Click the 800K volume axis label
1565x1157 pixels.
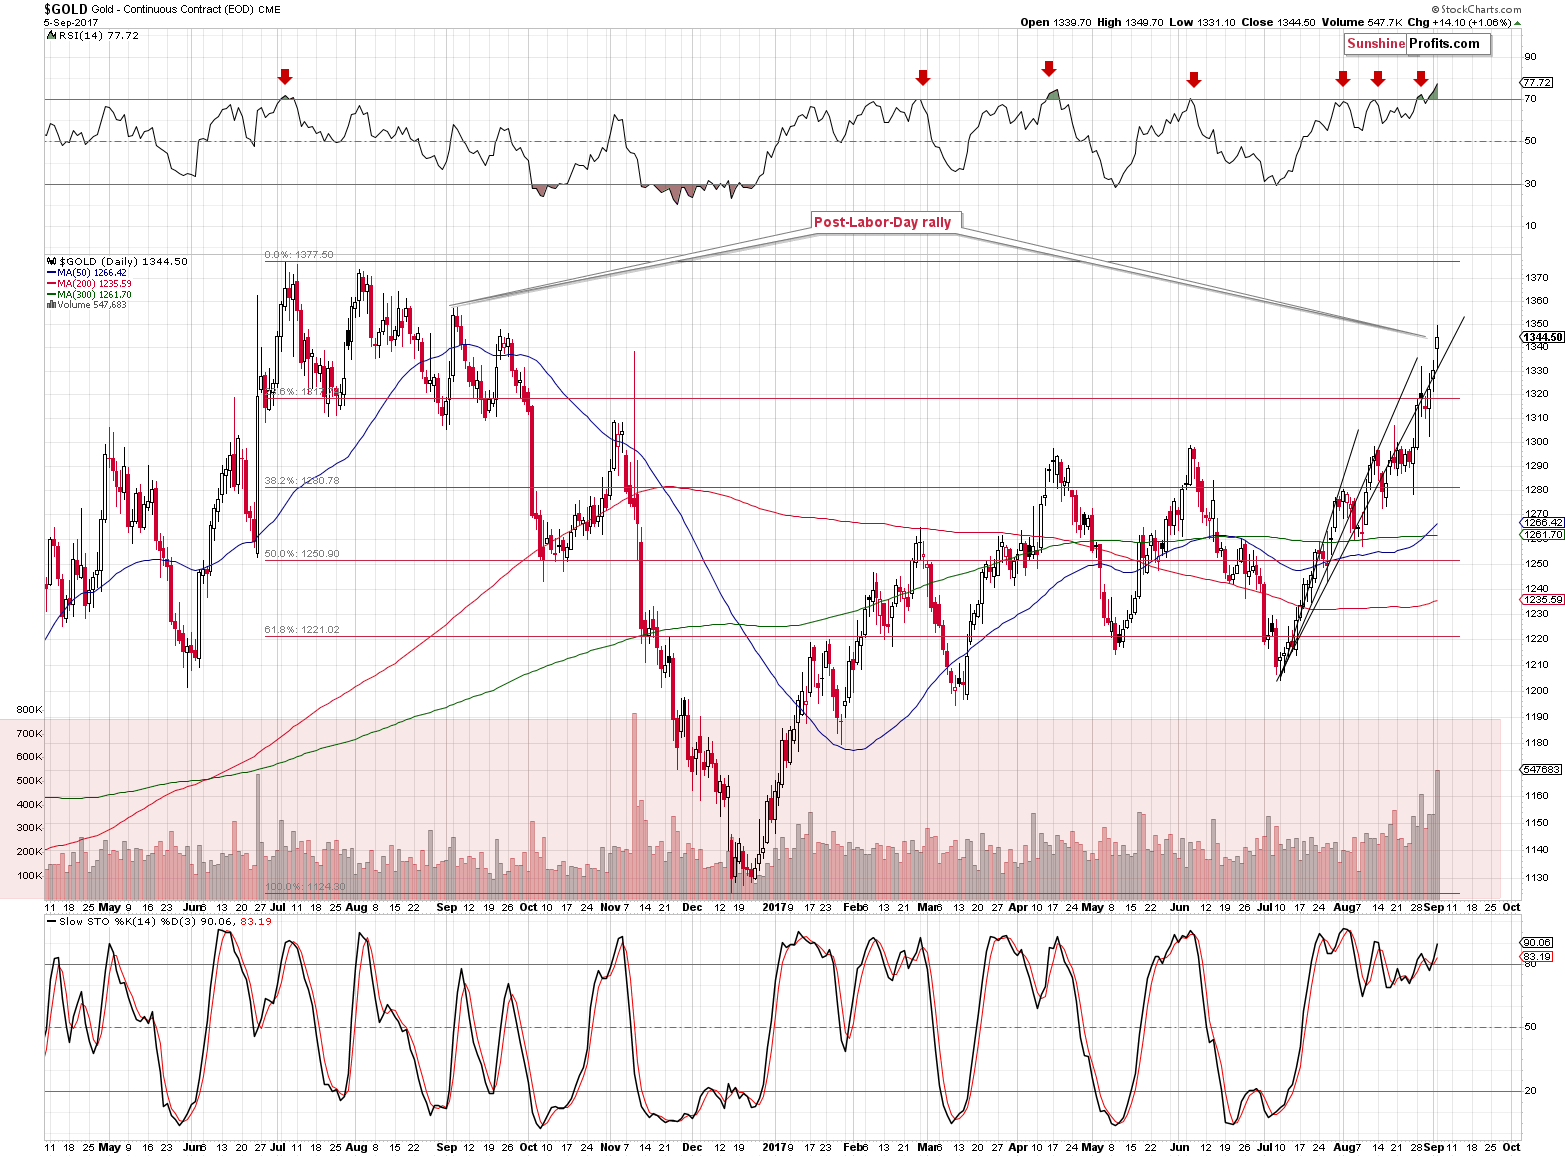(29, 710)
